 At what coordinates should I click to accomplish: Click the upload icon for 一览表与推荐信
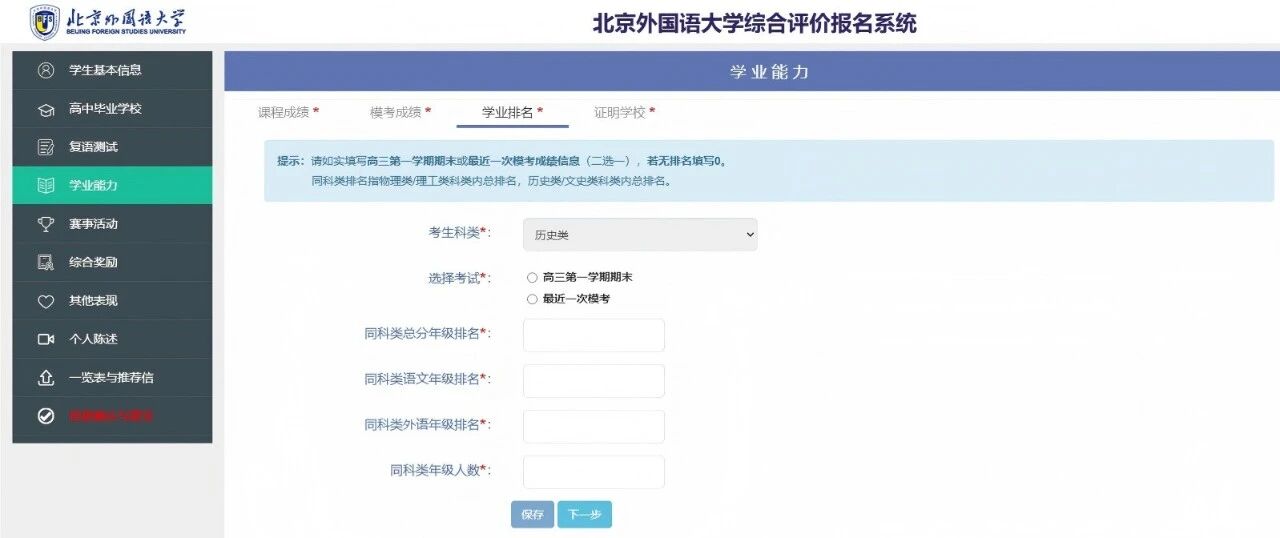point(45,378)
